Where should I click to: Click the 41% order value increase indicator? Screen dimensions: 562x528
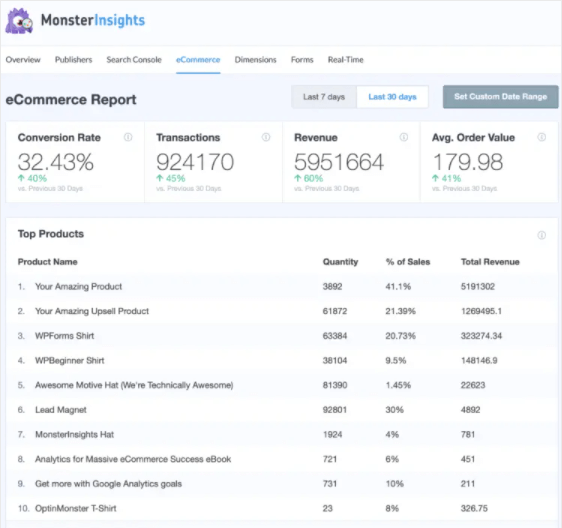[x=447, y=179]
